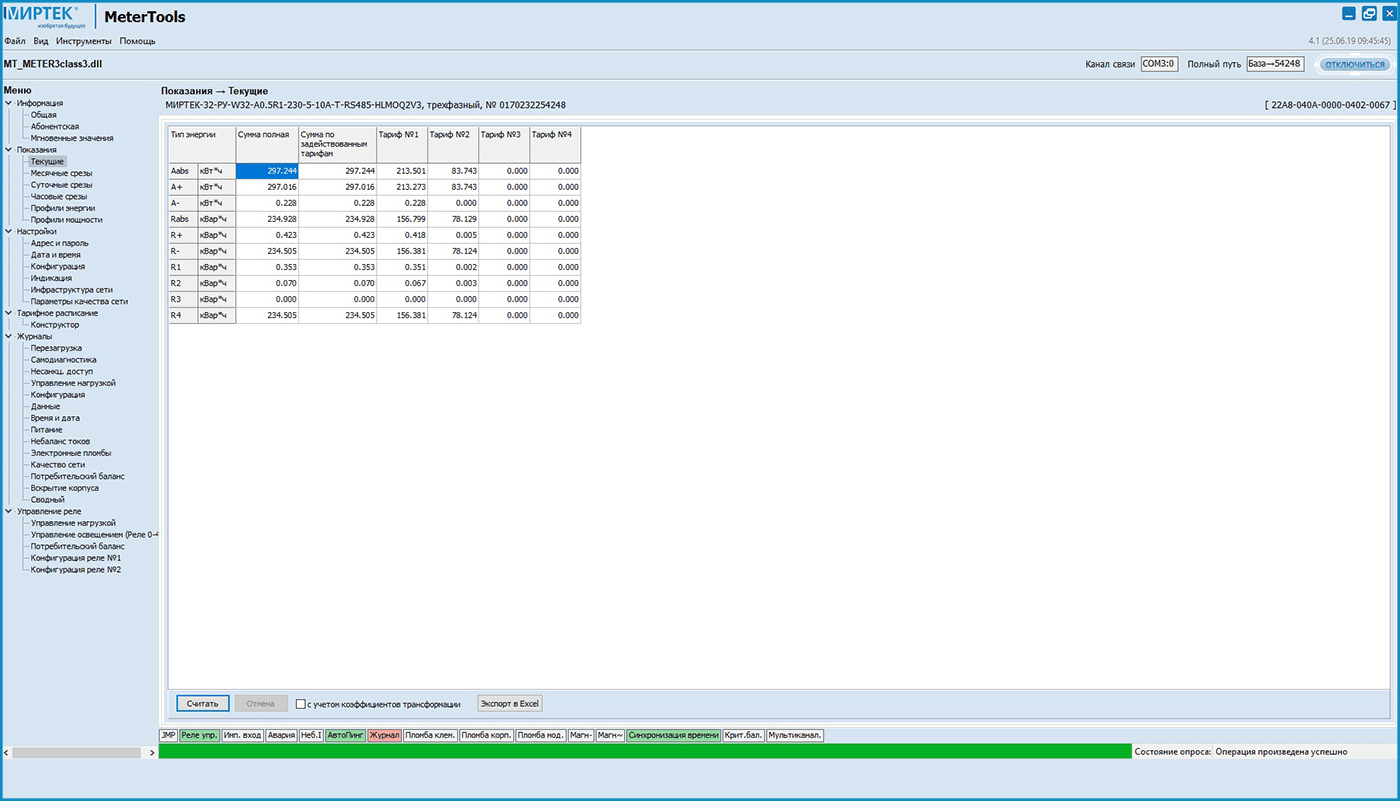Click the Отмена button
Image resolution: width=1400 pixels, height=801 pixels.
click(261, 704)
